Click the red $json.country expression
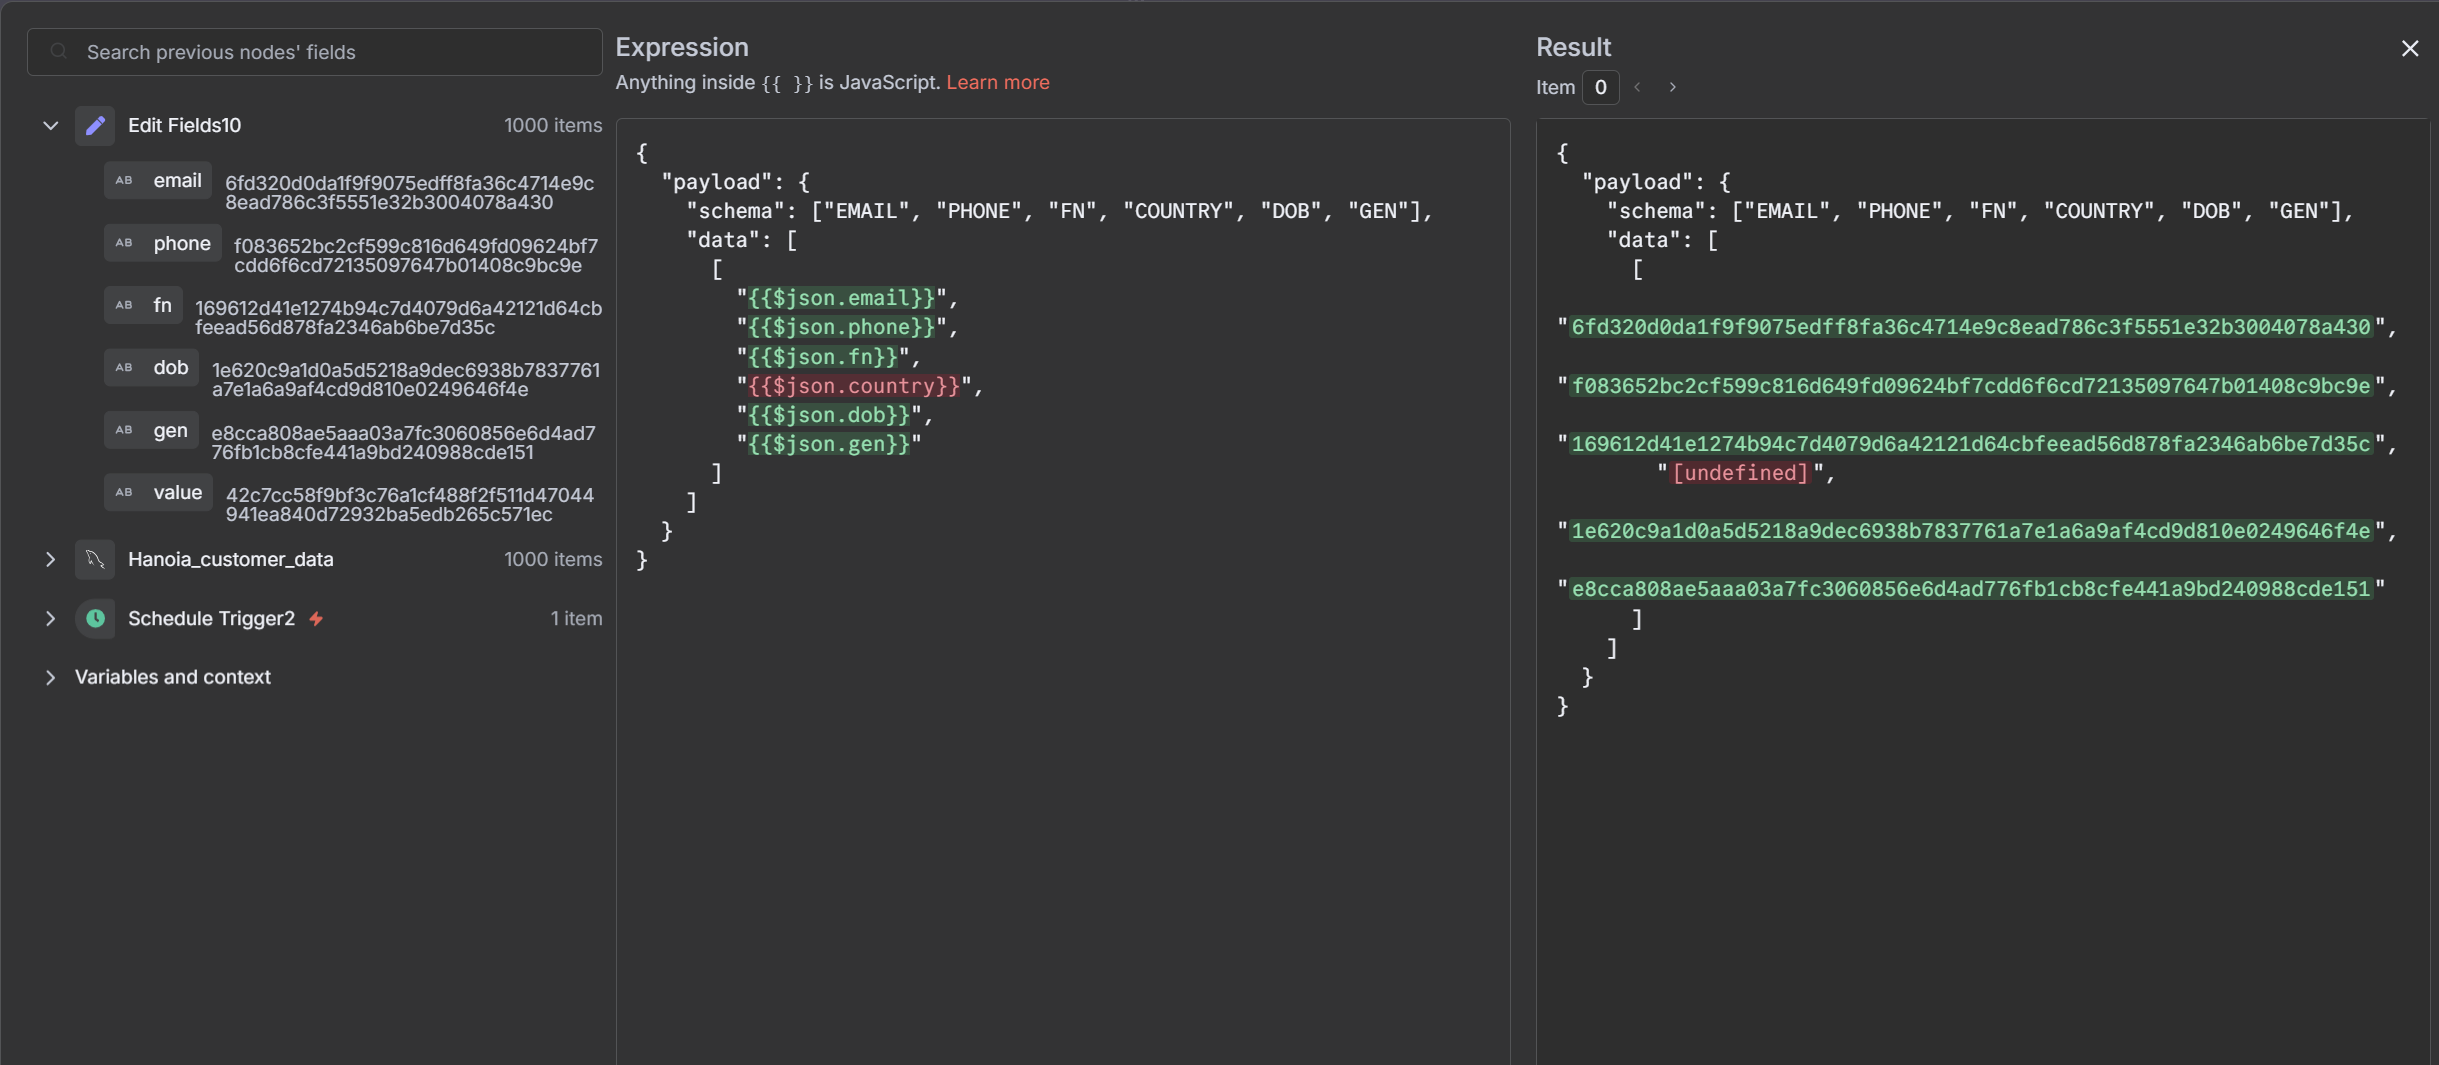Image resolution: width=2439 pixels, height=1065 pixels. tap(853, 386)
